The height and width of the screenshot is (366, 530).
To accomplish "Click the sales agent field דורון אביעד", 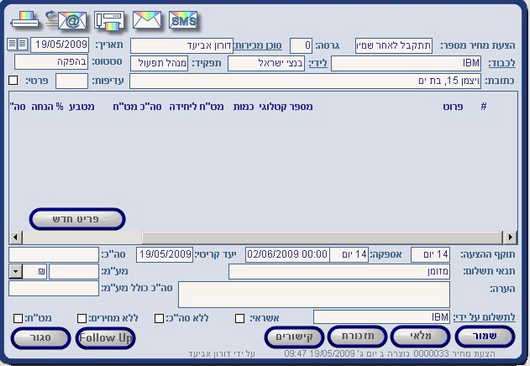I will (182, 46).
